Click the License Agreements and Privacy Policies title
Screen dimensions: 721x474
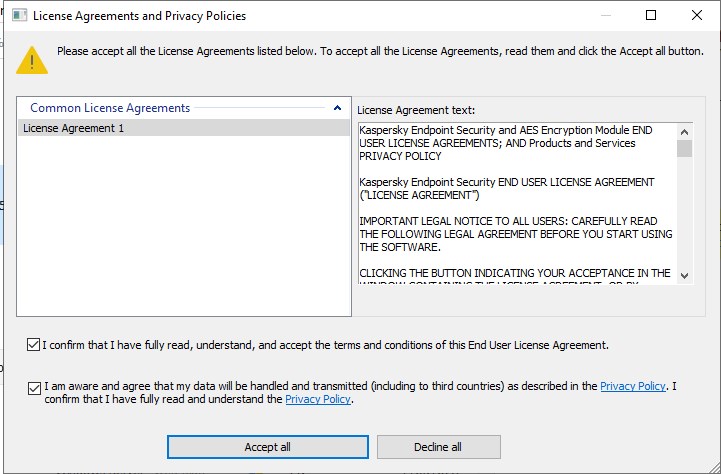139,16
